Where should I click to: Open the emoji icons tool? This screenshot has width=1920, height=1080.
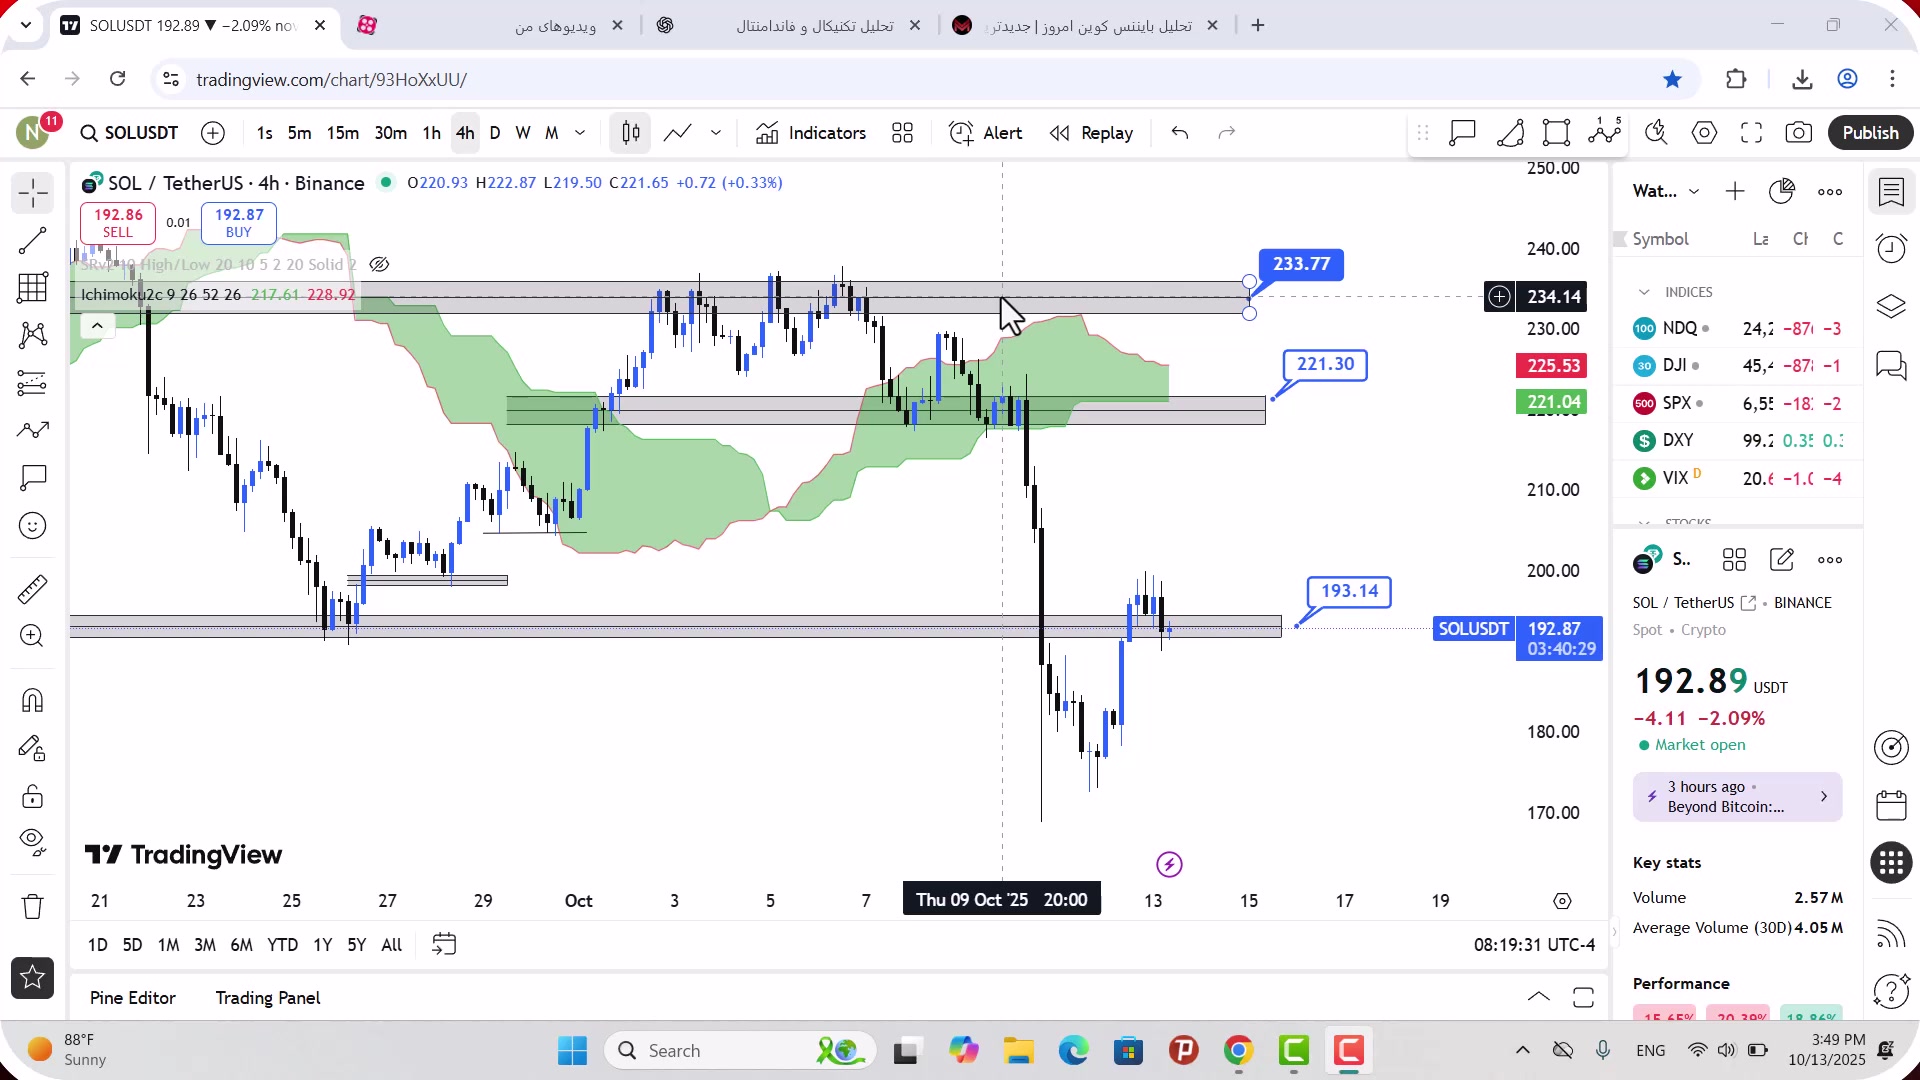tap(32, 526)
